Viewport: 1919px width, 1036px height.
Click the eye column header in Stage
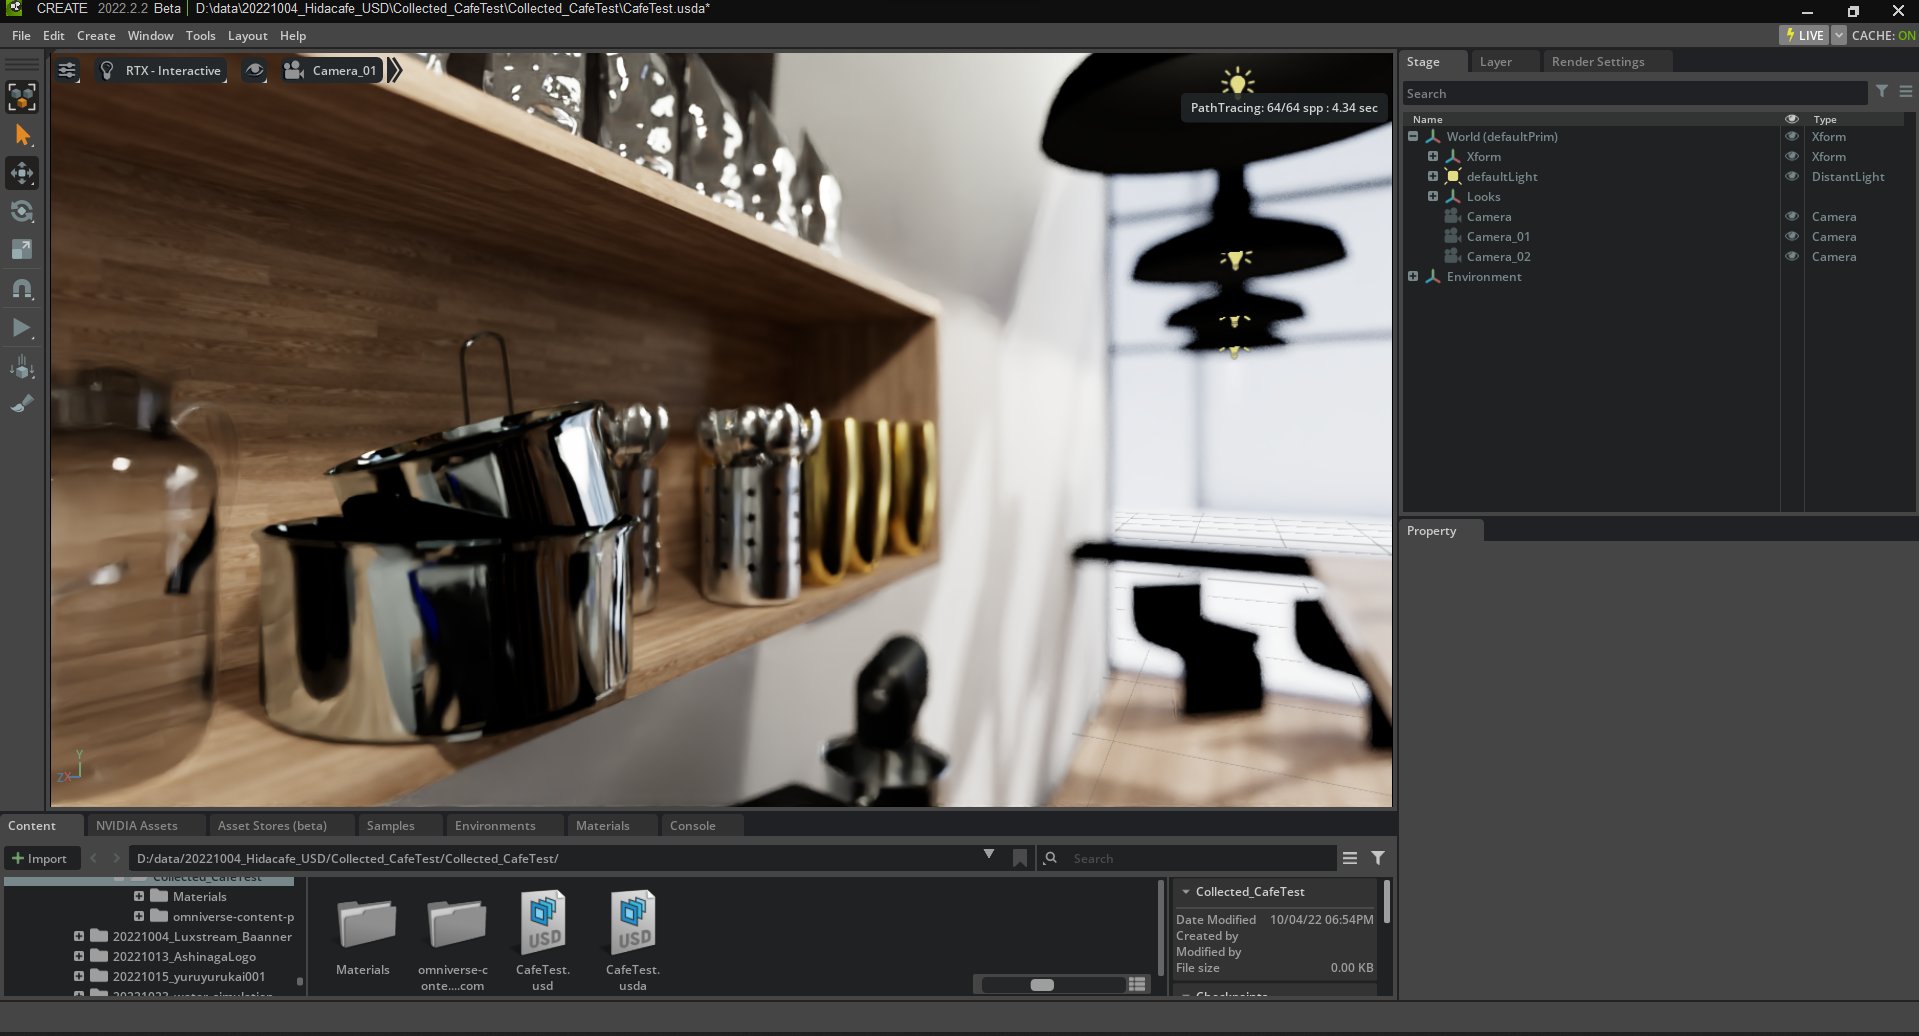(1792, 119)
